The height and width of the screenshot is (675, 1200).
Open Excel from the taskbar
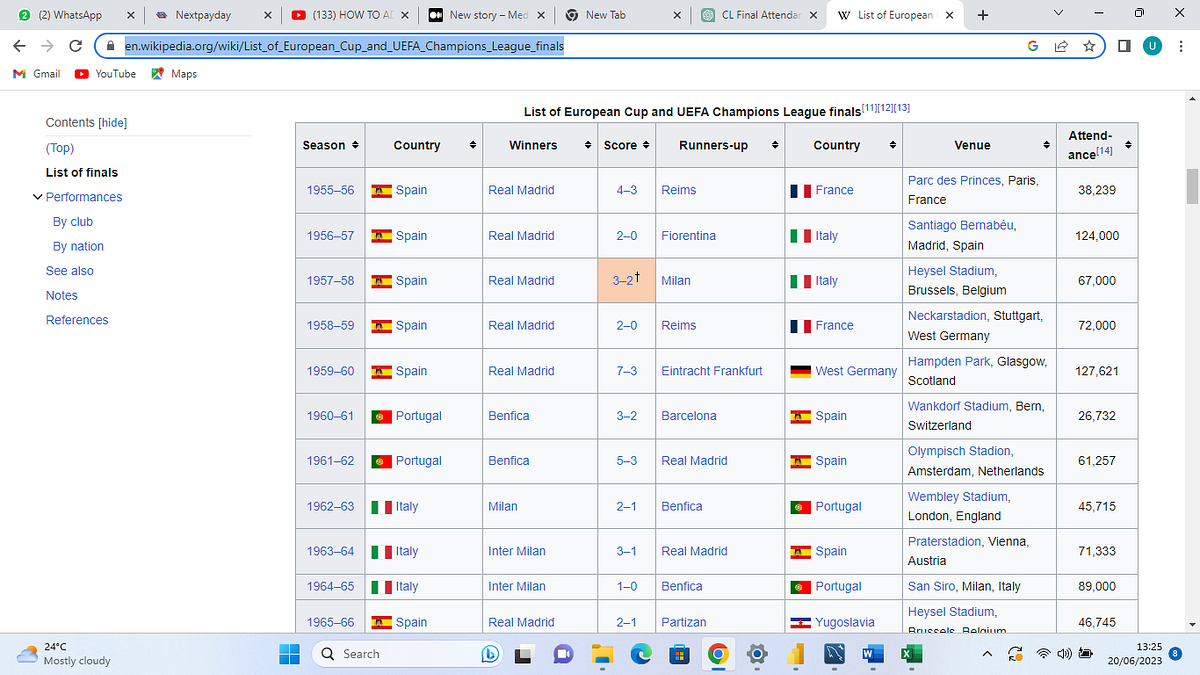pos(911,654)
